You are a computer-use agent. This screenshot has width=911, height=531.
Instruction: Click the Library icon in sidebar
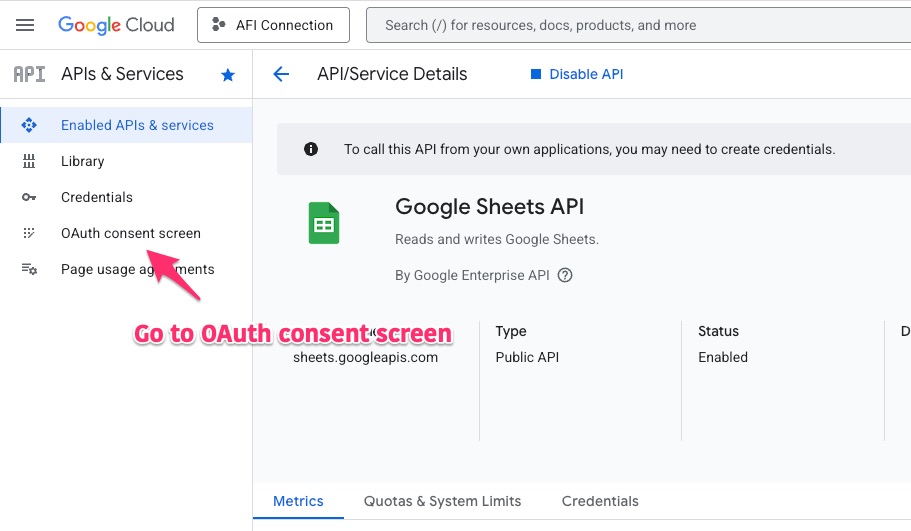tap(29, 161)
